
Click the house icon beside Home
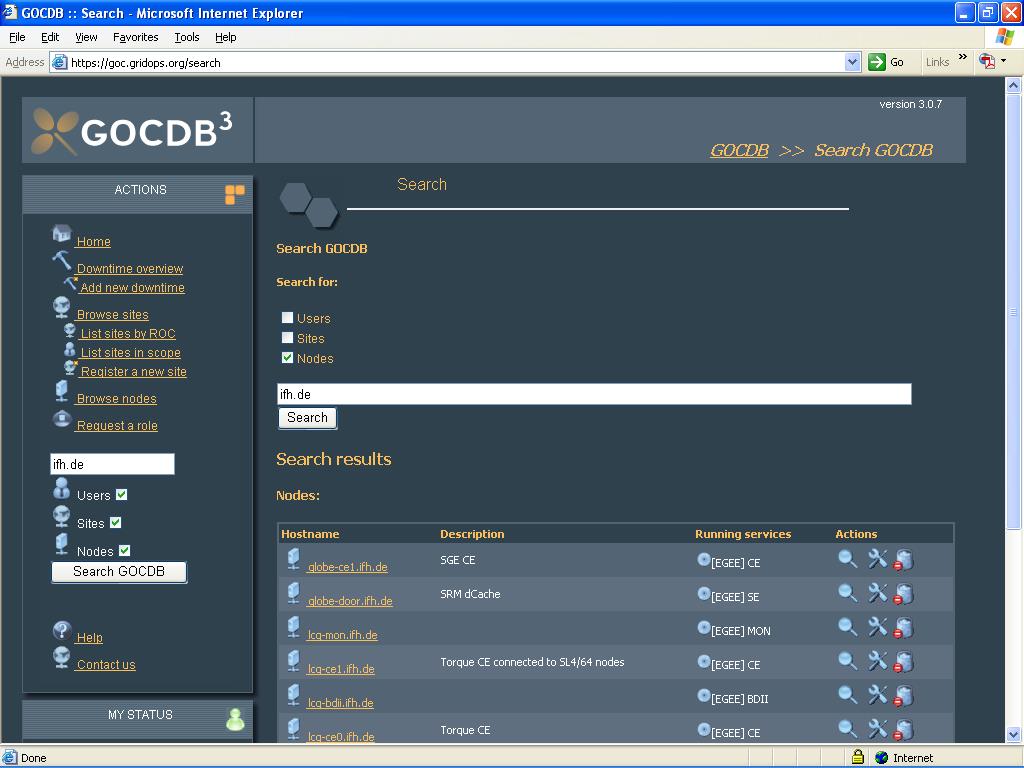61,234
